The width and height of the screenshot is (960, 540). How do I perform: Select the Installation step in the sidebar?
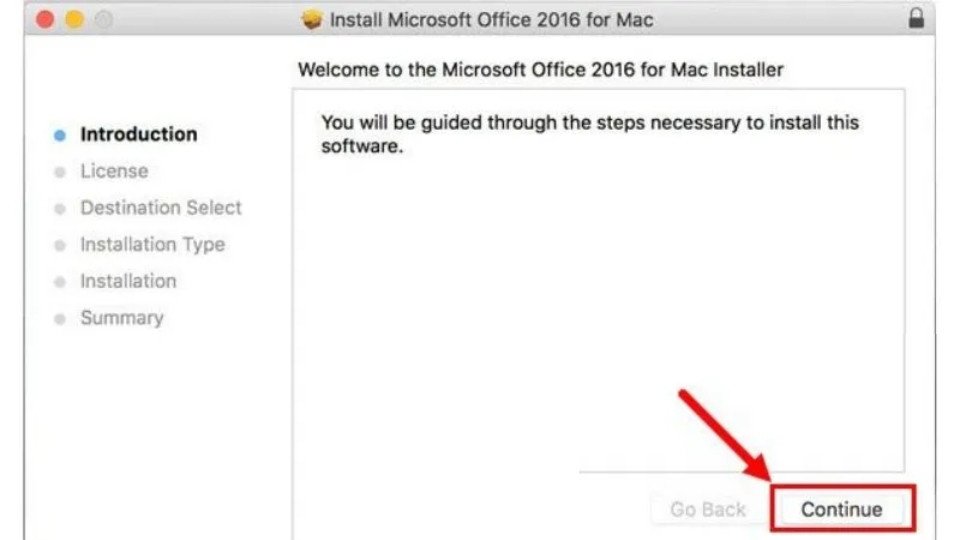click(128, 281)
